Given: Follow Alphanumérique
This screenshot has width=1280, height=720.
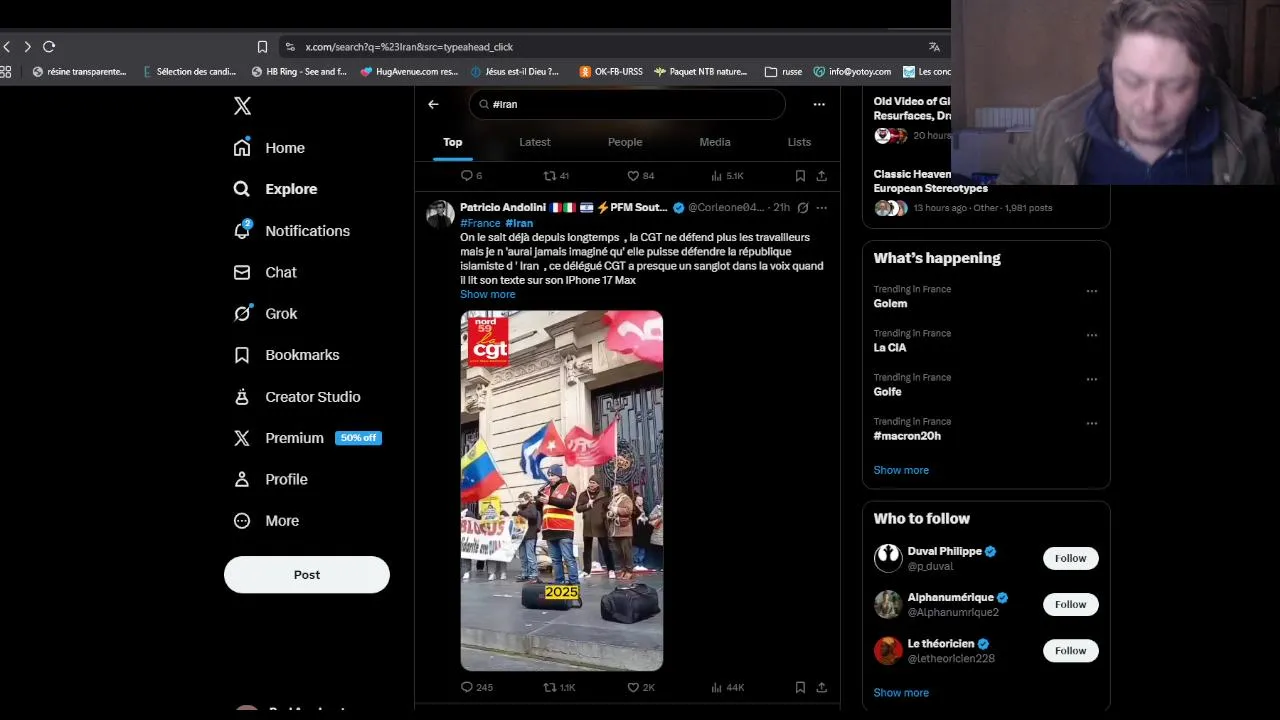Looking at the screenshot, I should pyautogui.click(x=1070, y=604).
